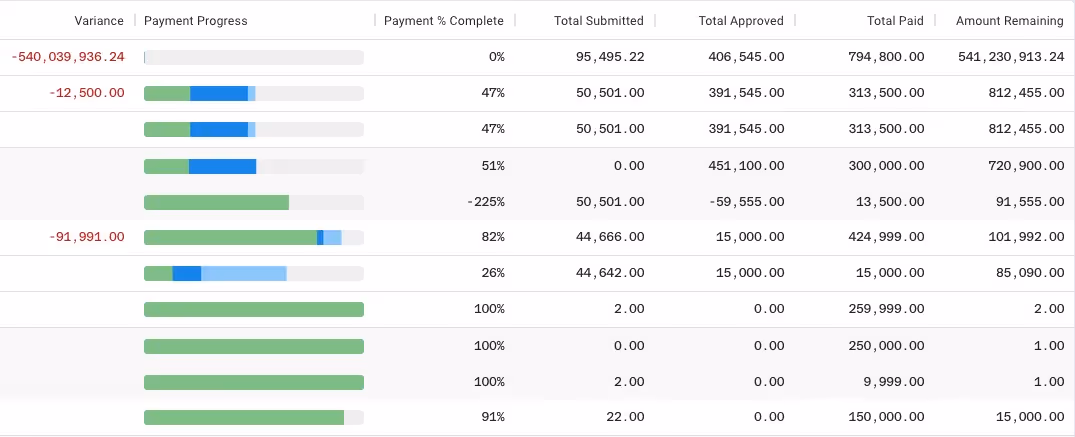Click the total approved value 406,545.00
Viewport: 1075px width, 437px height.
(747, 57)
